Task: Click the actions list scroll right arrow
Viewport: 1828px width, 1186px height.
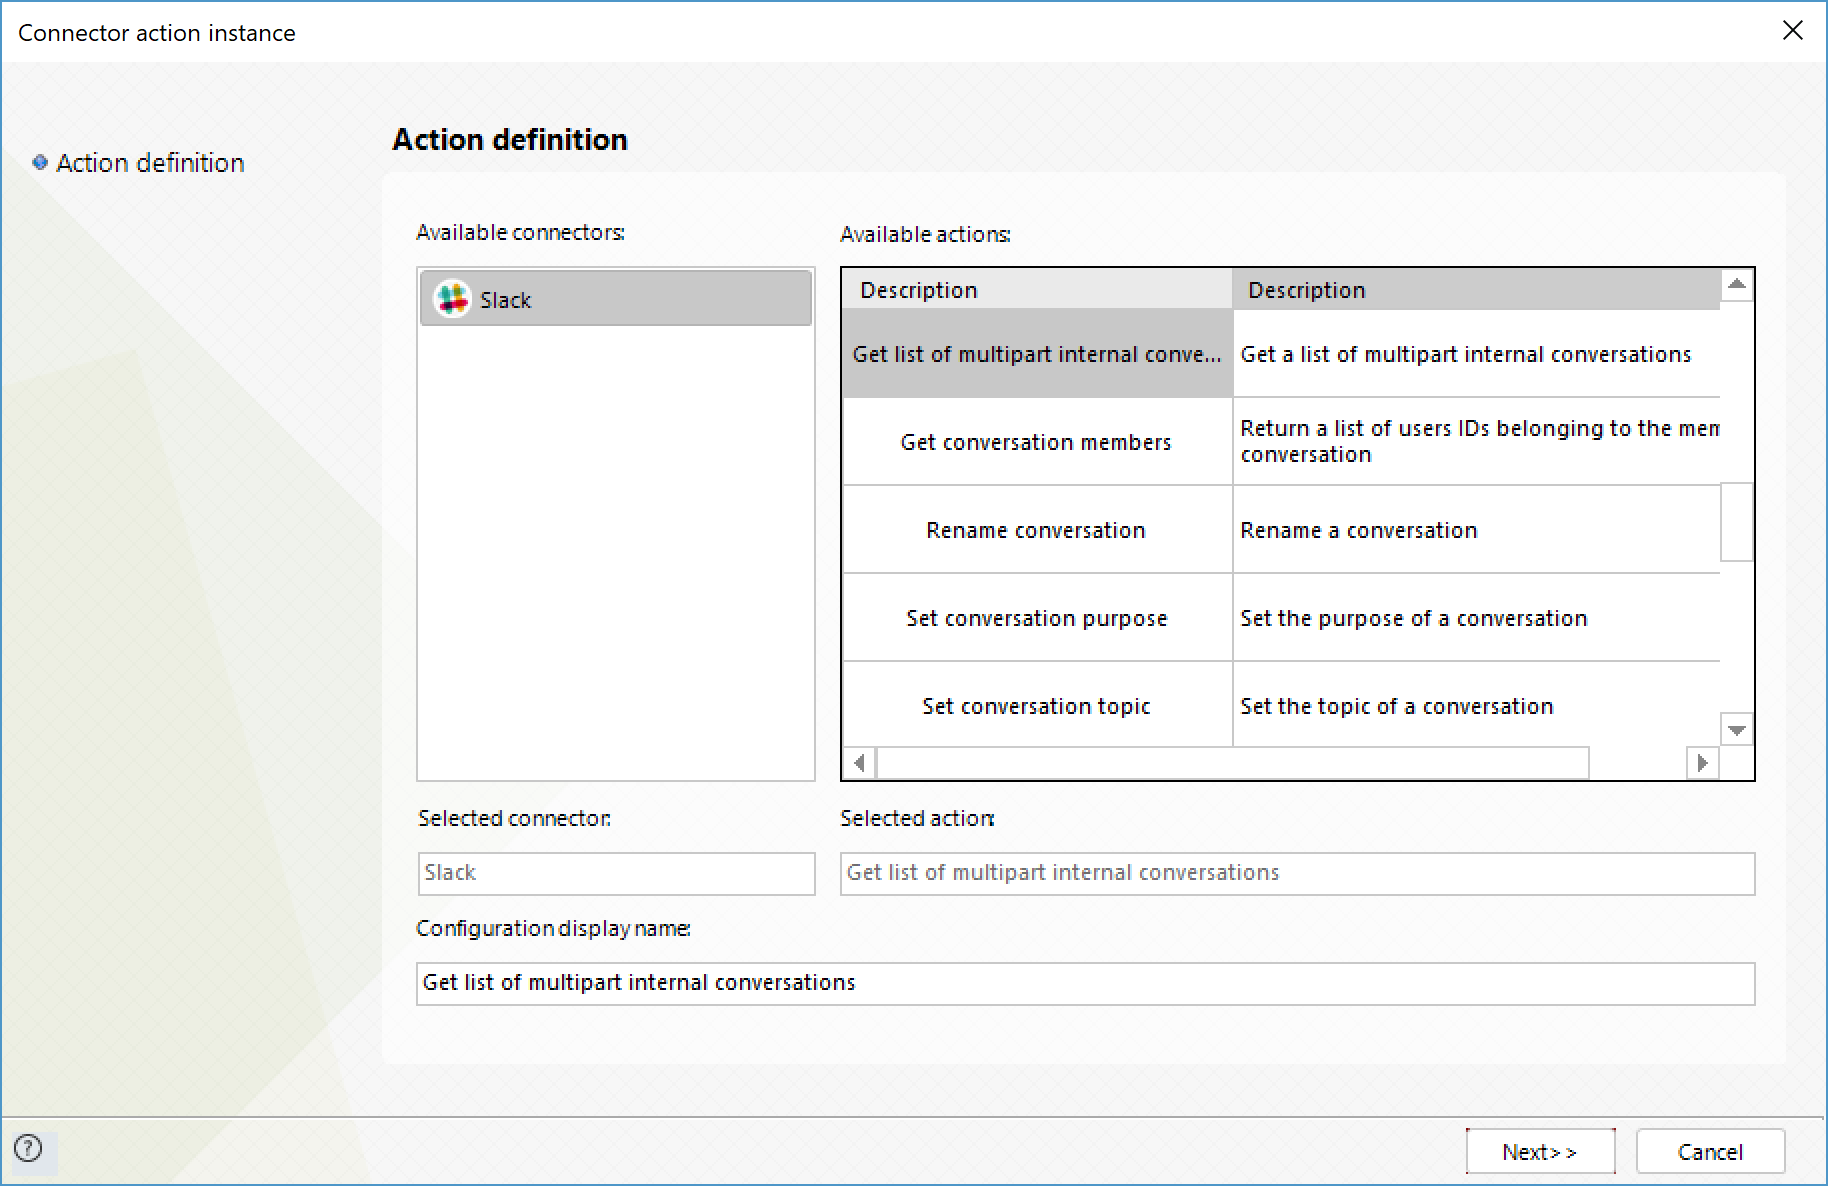Action: tap(1703, 763)
